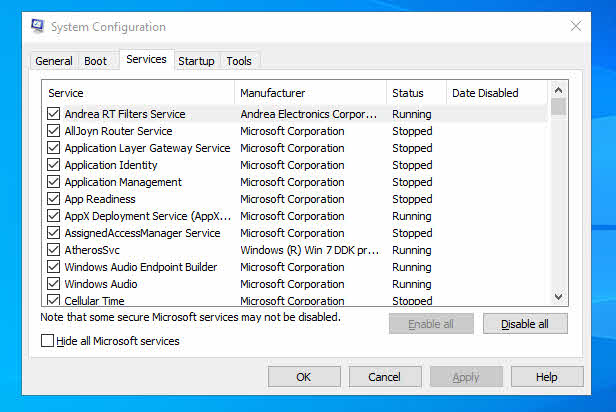This screenshot has height=412, width=616.
Task: Click the services list scrollbar thumb
Action: (x=558, y=107)
